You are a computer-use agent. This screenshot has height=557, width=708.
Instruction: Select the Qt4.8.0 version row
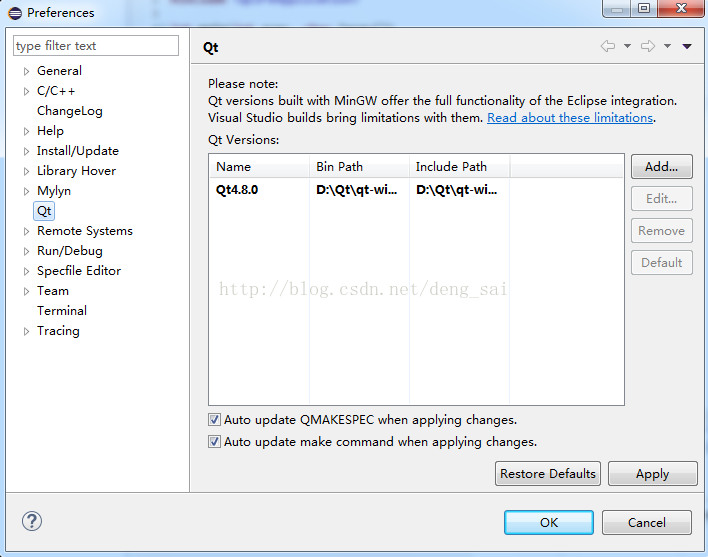pos(416,190)
